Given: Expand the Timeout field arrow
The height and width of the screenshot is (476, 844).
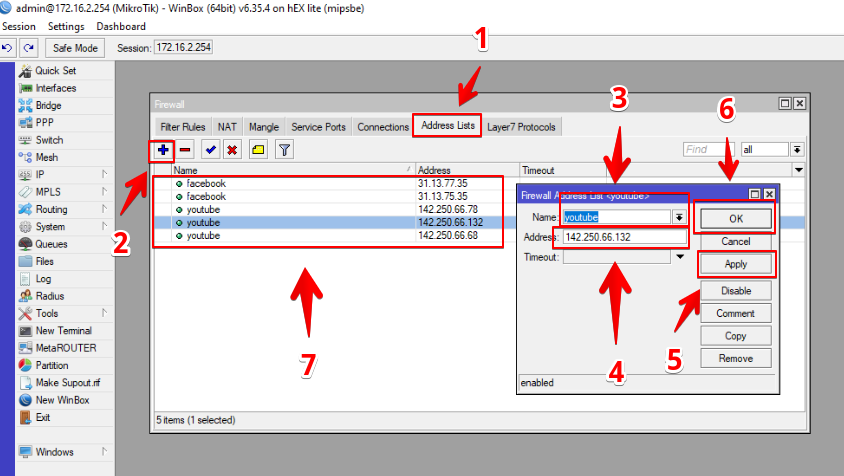Looking at the screenshot, I should (x=680, y=257).
